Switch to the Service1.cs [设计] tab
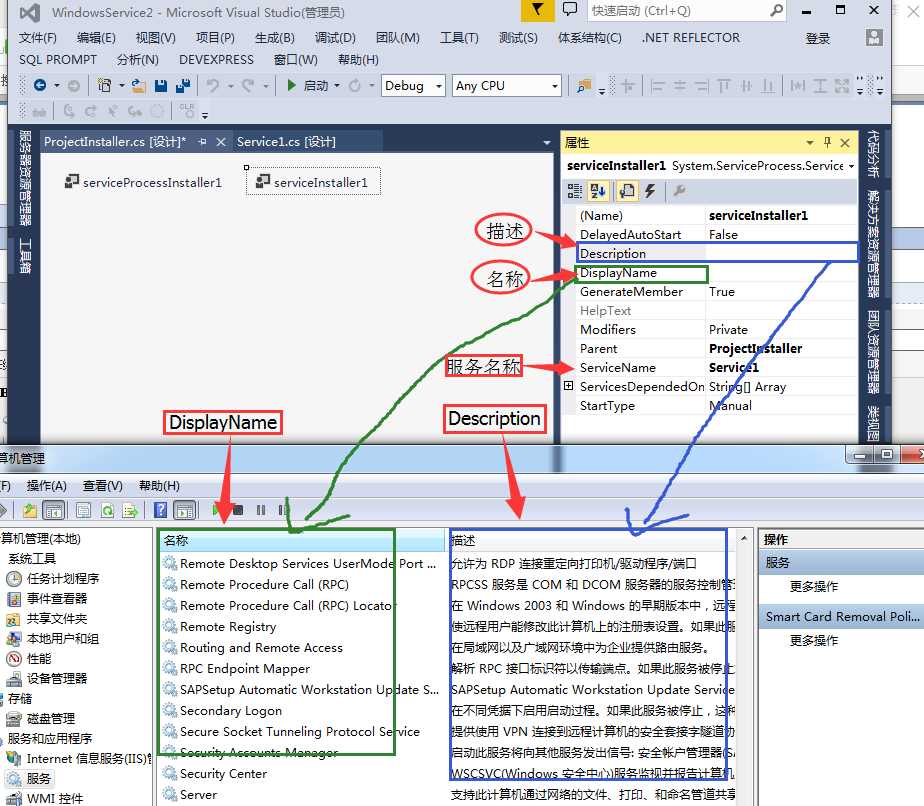 pyautogui.click(x=286, y=142)
